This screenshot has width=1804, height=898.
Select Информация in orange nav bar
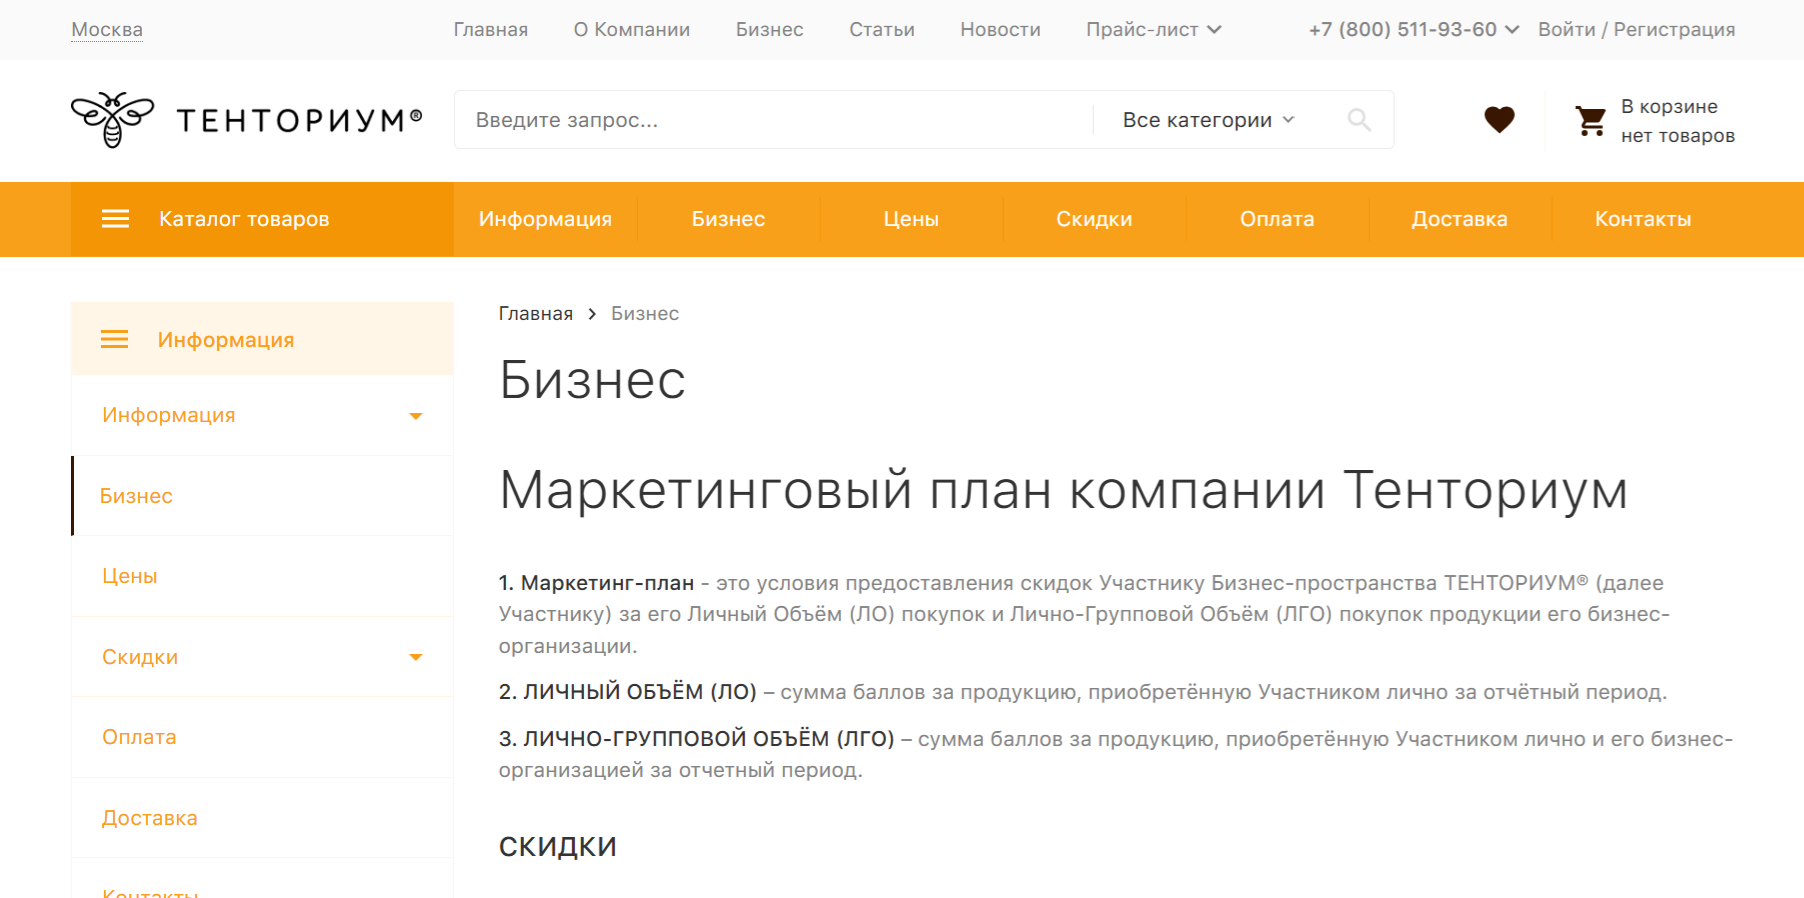545,219
